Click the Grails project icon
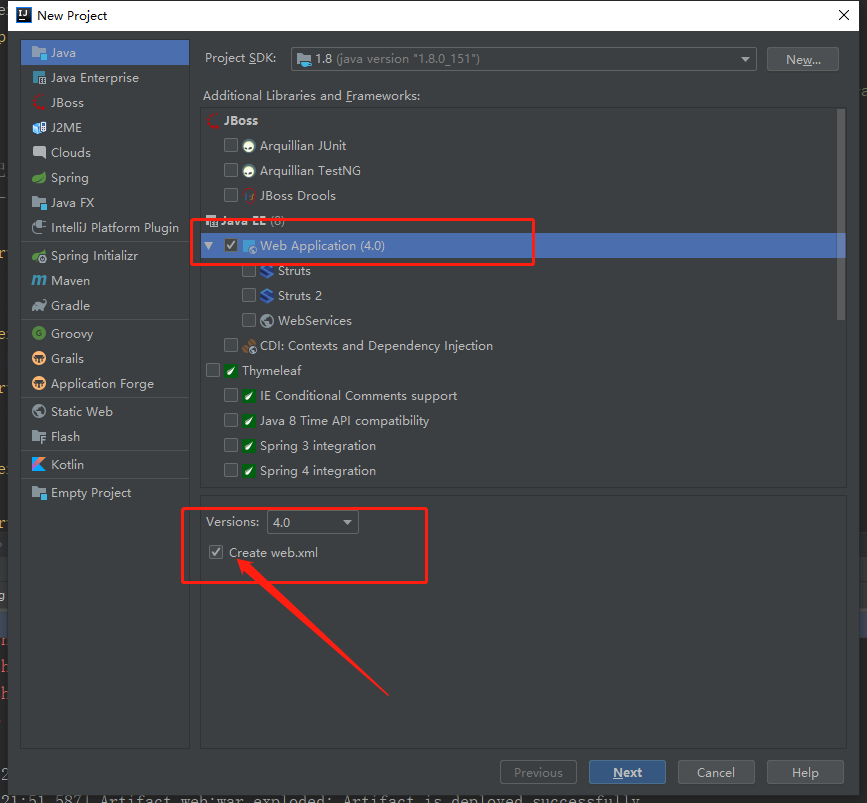Image resolution: width=867 pixels, height=803 pixels. [x=39, y=359]
